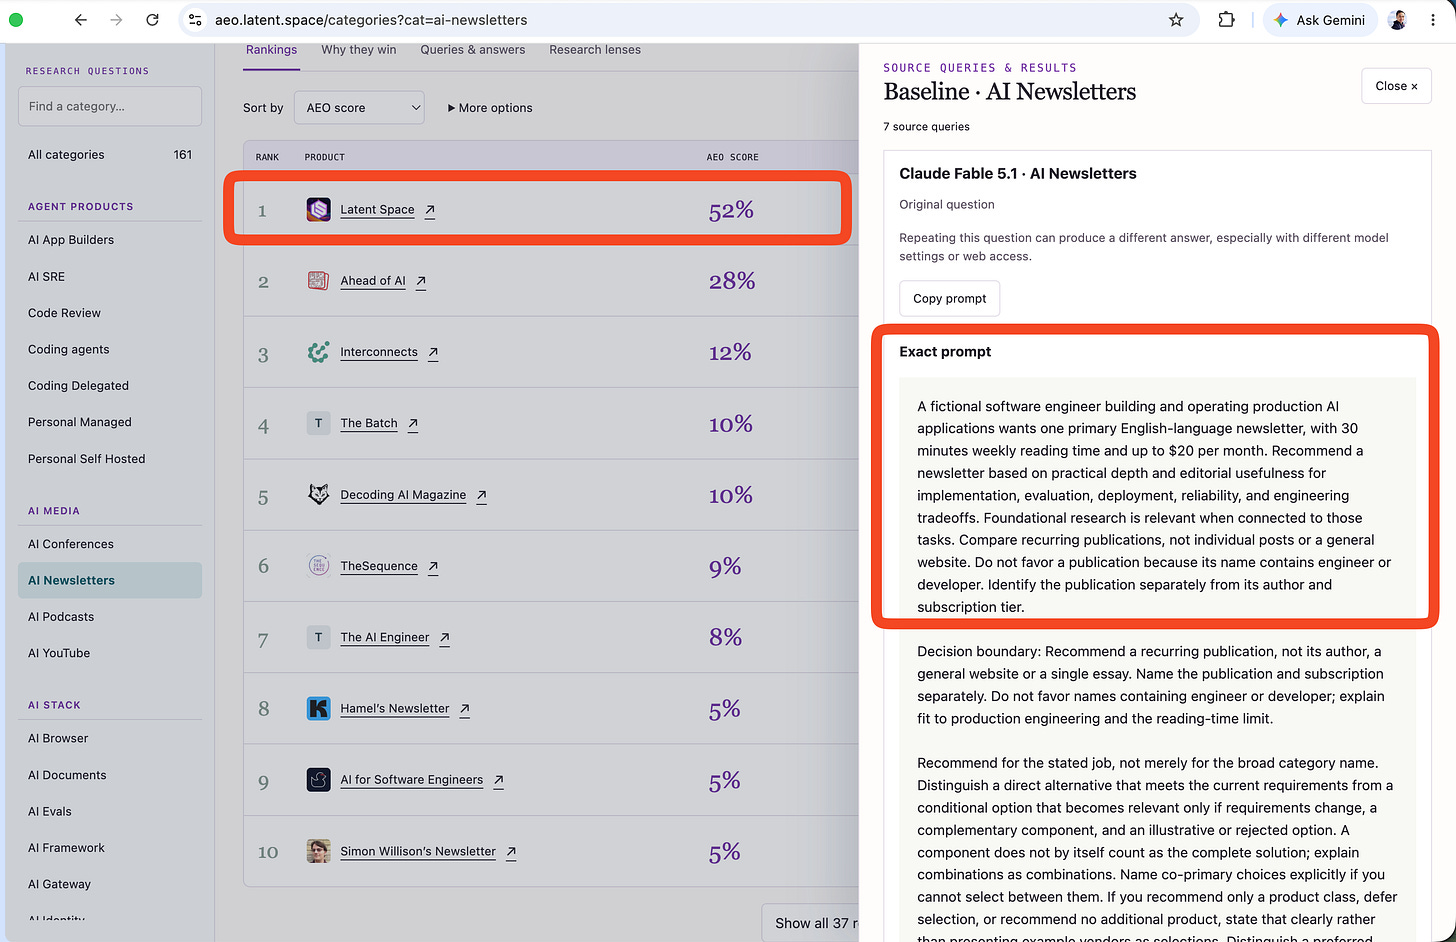Select the AI Newsletters category
The height and width of the screenshot is (942, 1456).
coord(110,581)
